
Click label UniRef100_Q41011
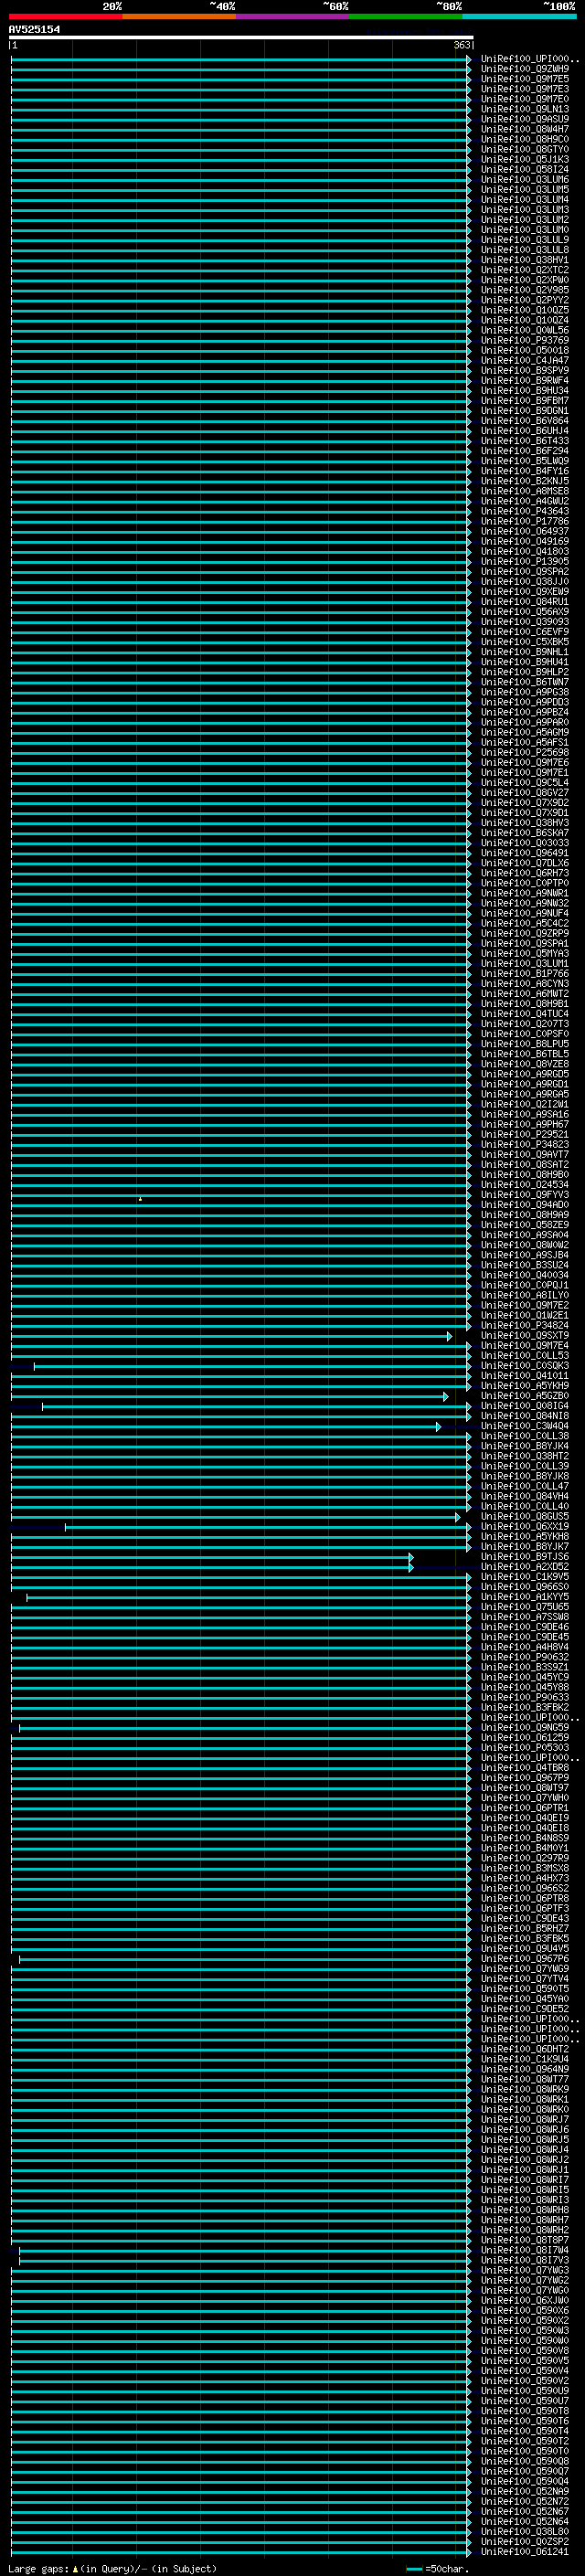coord(525,1375)
